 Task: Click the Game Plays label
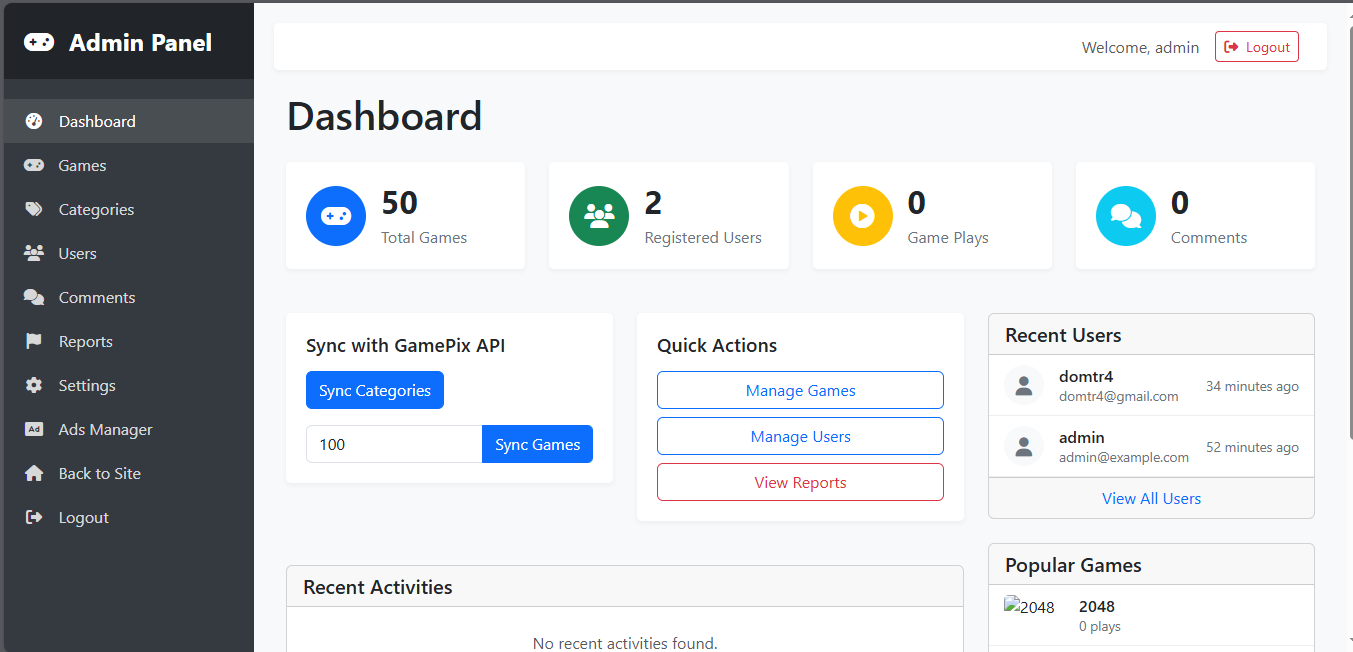[x=948, y=237]
